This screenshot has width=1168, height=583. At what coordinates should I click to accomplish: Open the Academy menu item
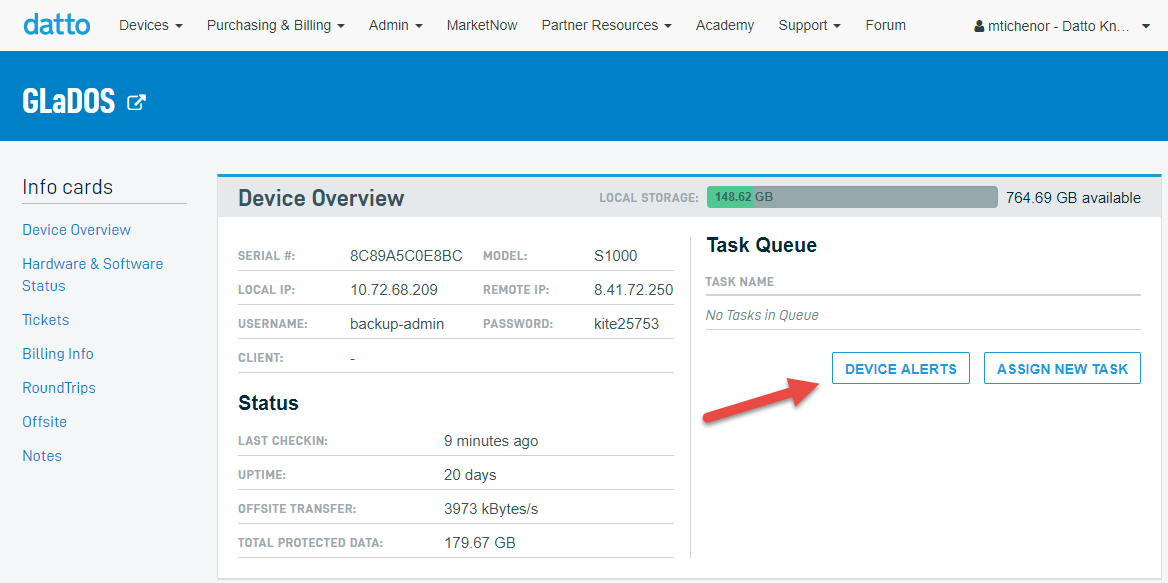click(725, 25)
